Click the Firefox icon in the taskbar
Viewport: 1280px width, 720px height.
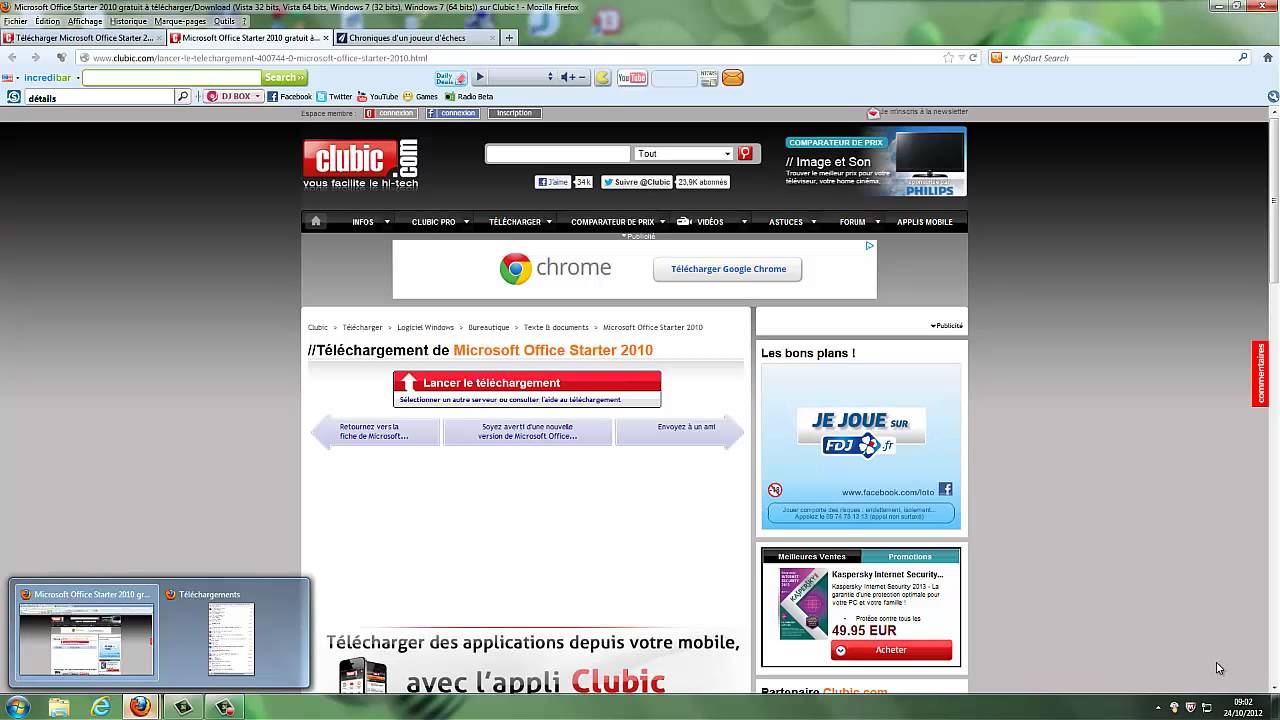coord(140,707)
